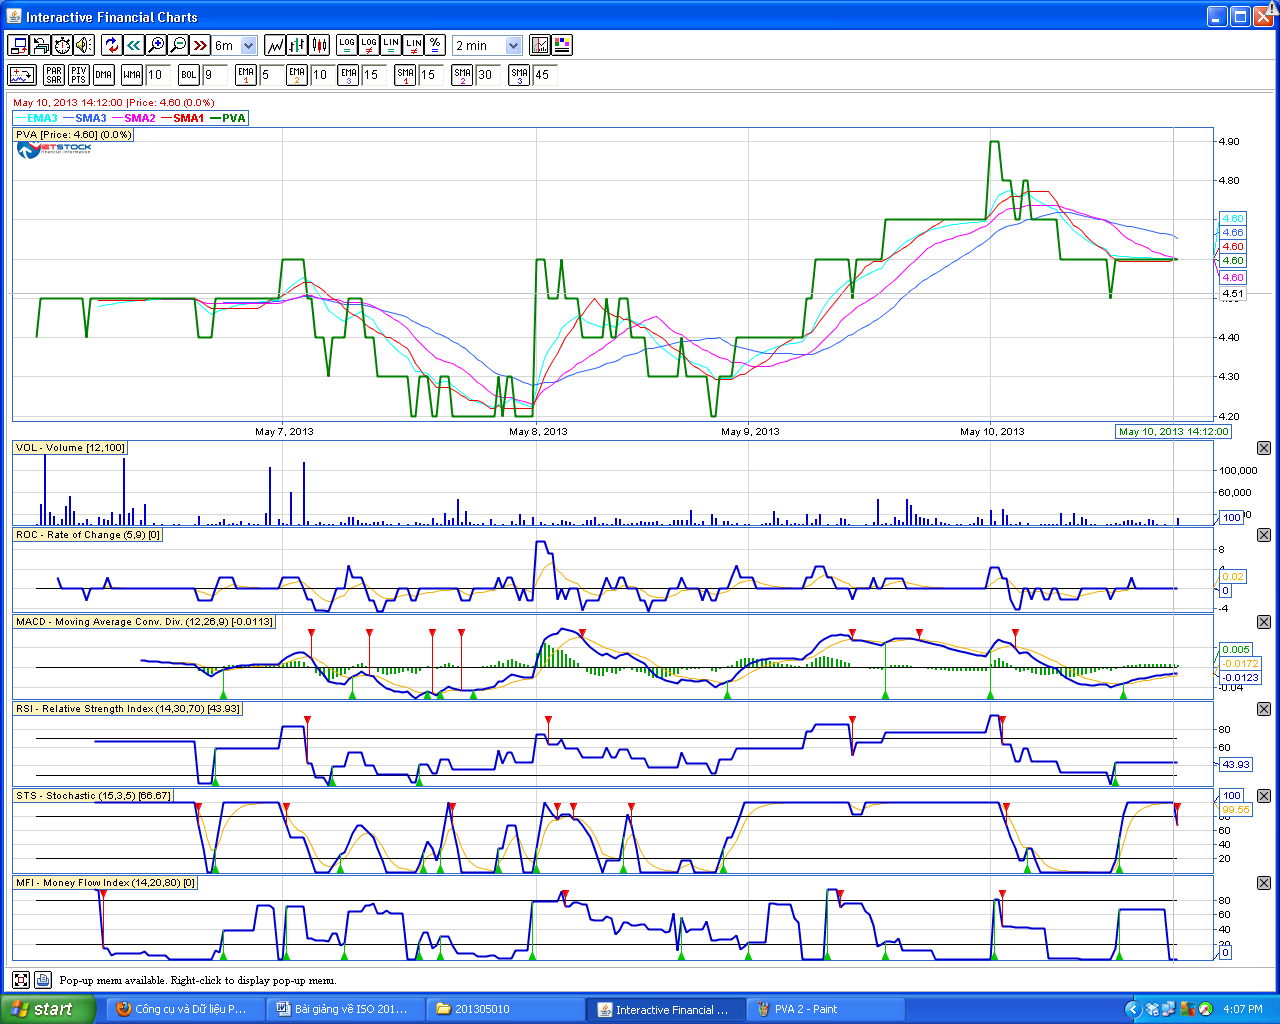Open the 6m time range dropdown
1280x1024 pixels.
click(x=236, y=45)
